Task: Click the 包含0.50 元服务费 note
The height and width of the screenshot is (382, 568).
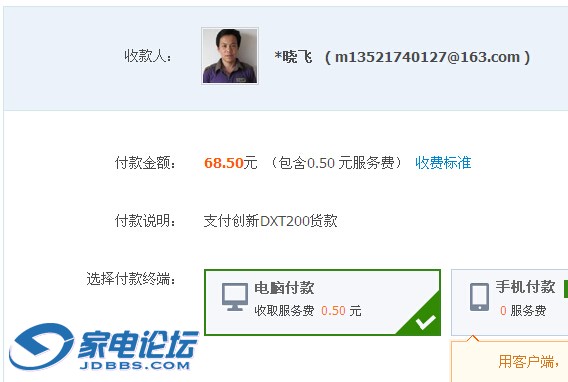Action: (337, 163)
